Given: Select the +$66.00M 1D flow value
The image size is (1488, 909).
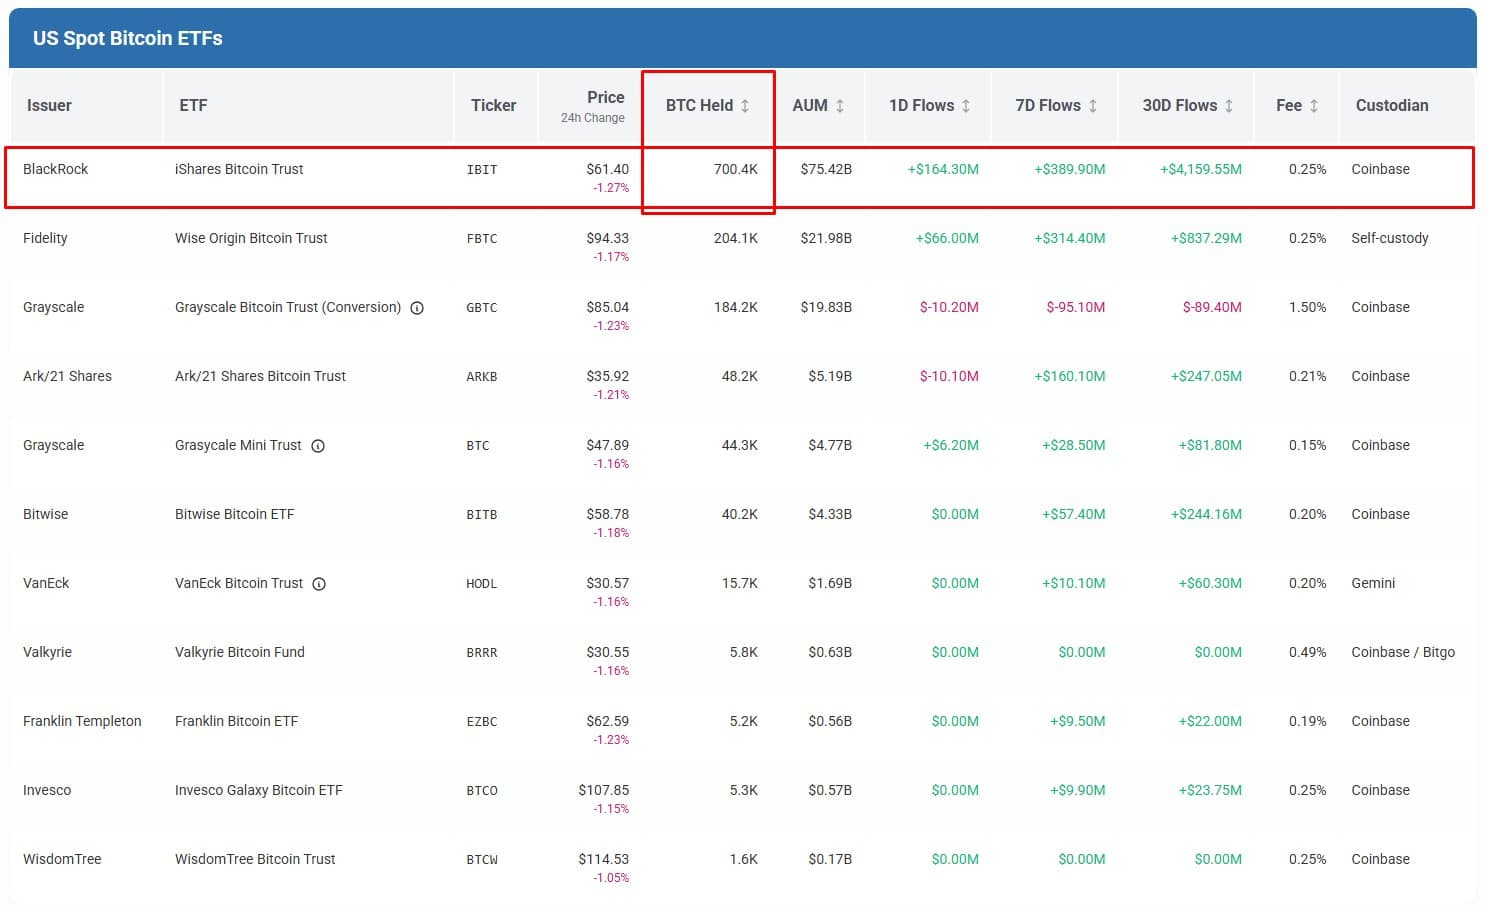Looking at the screenshot, I should coord(947,238).
